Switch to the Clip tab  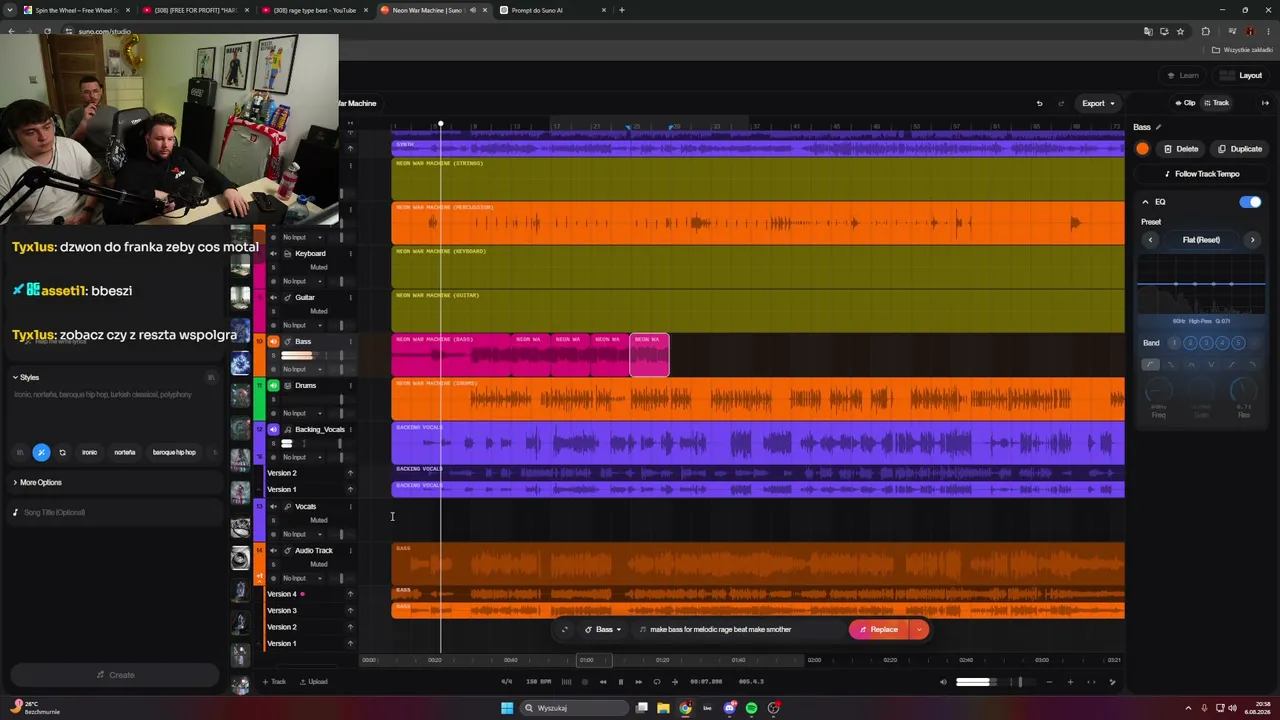point(1185,103)
